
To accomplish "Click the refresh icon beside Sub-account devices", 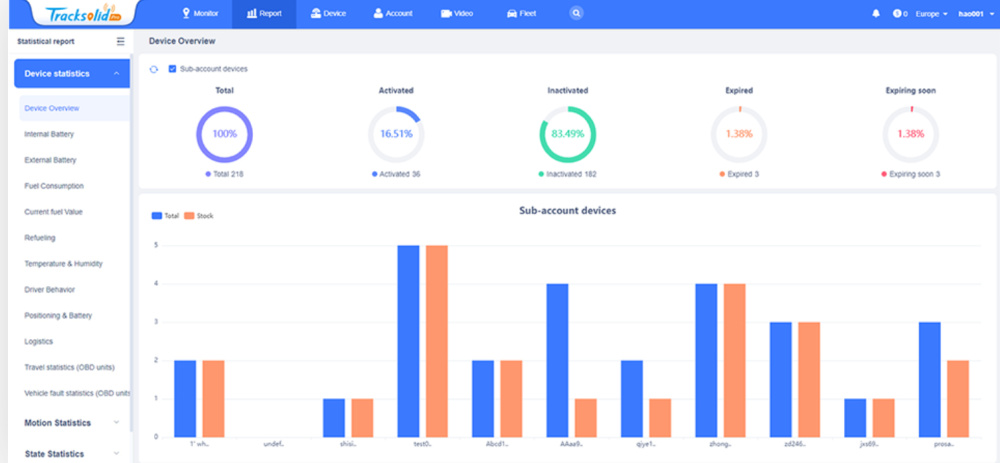I will (153, 69).
